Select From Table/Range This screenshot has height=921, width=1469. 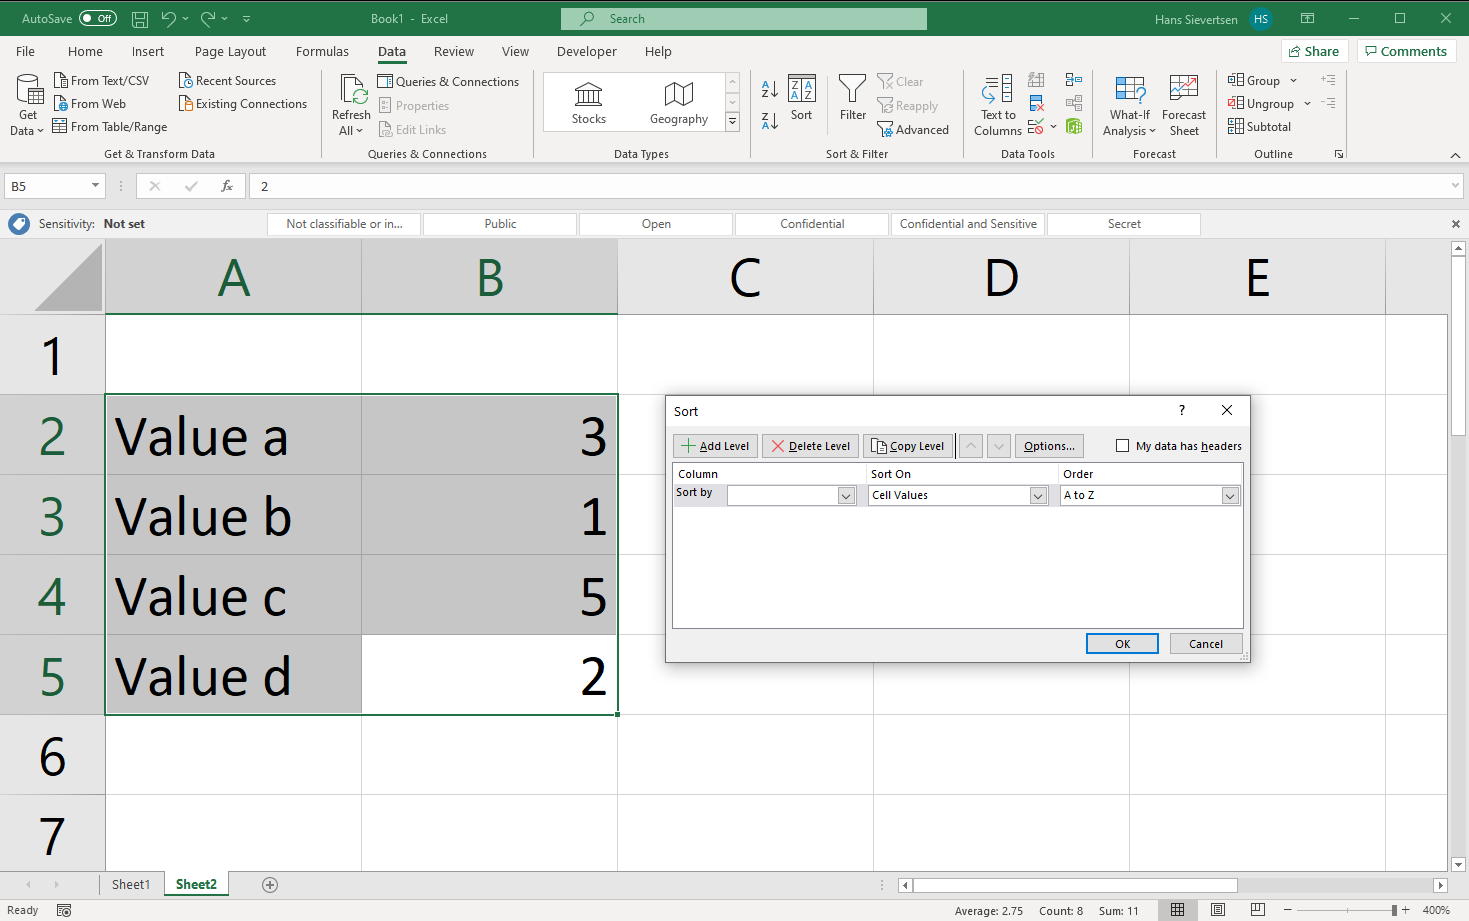(110, 126)
